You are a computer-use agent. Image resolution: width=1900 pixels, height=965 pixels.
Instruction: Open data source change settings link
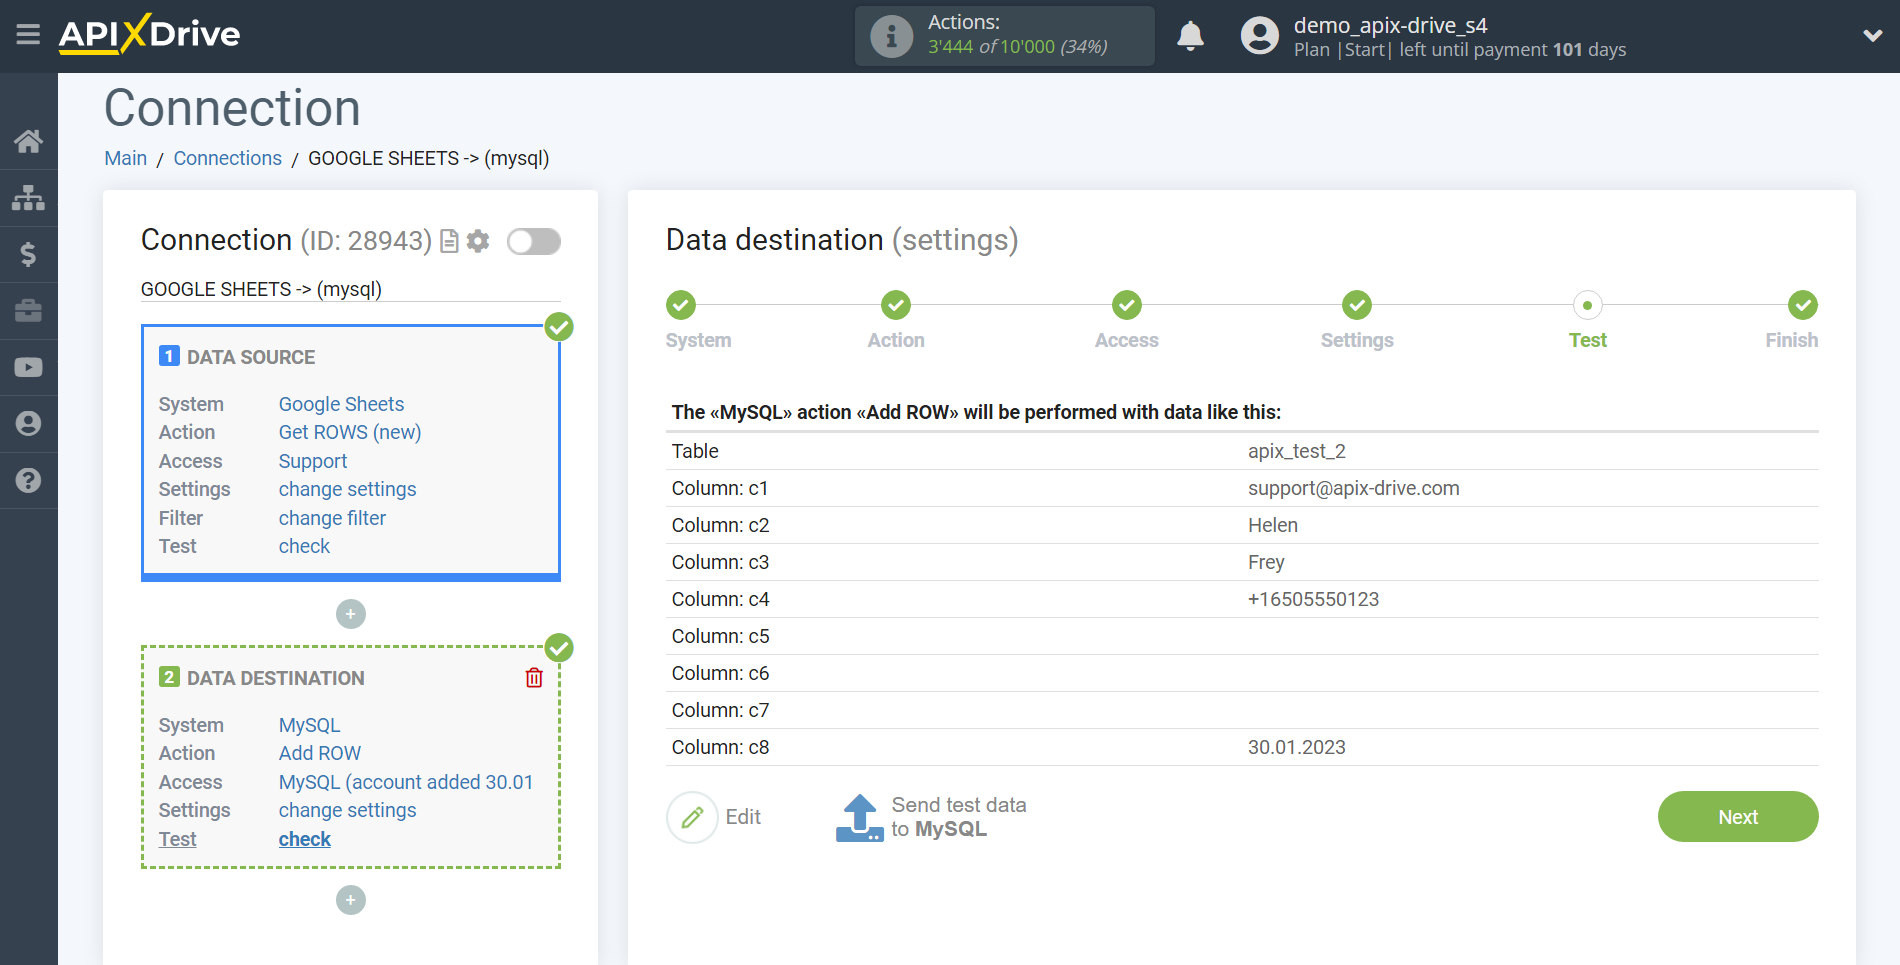347,489
